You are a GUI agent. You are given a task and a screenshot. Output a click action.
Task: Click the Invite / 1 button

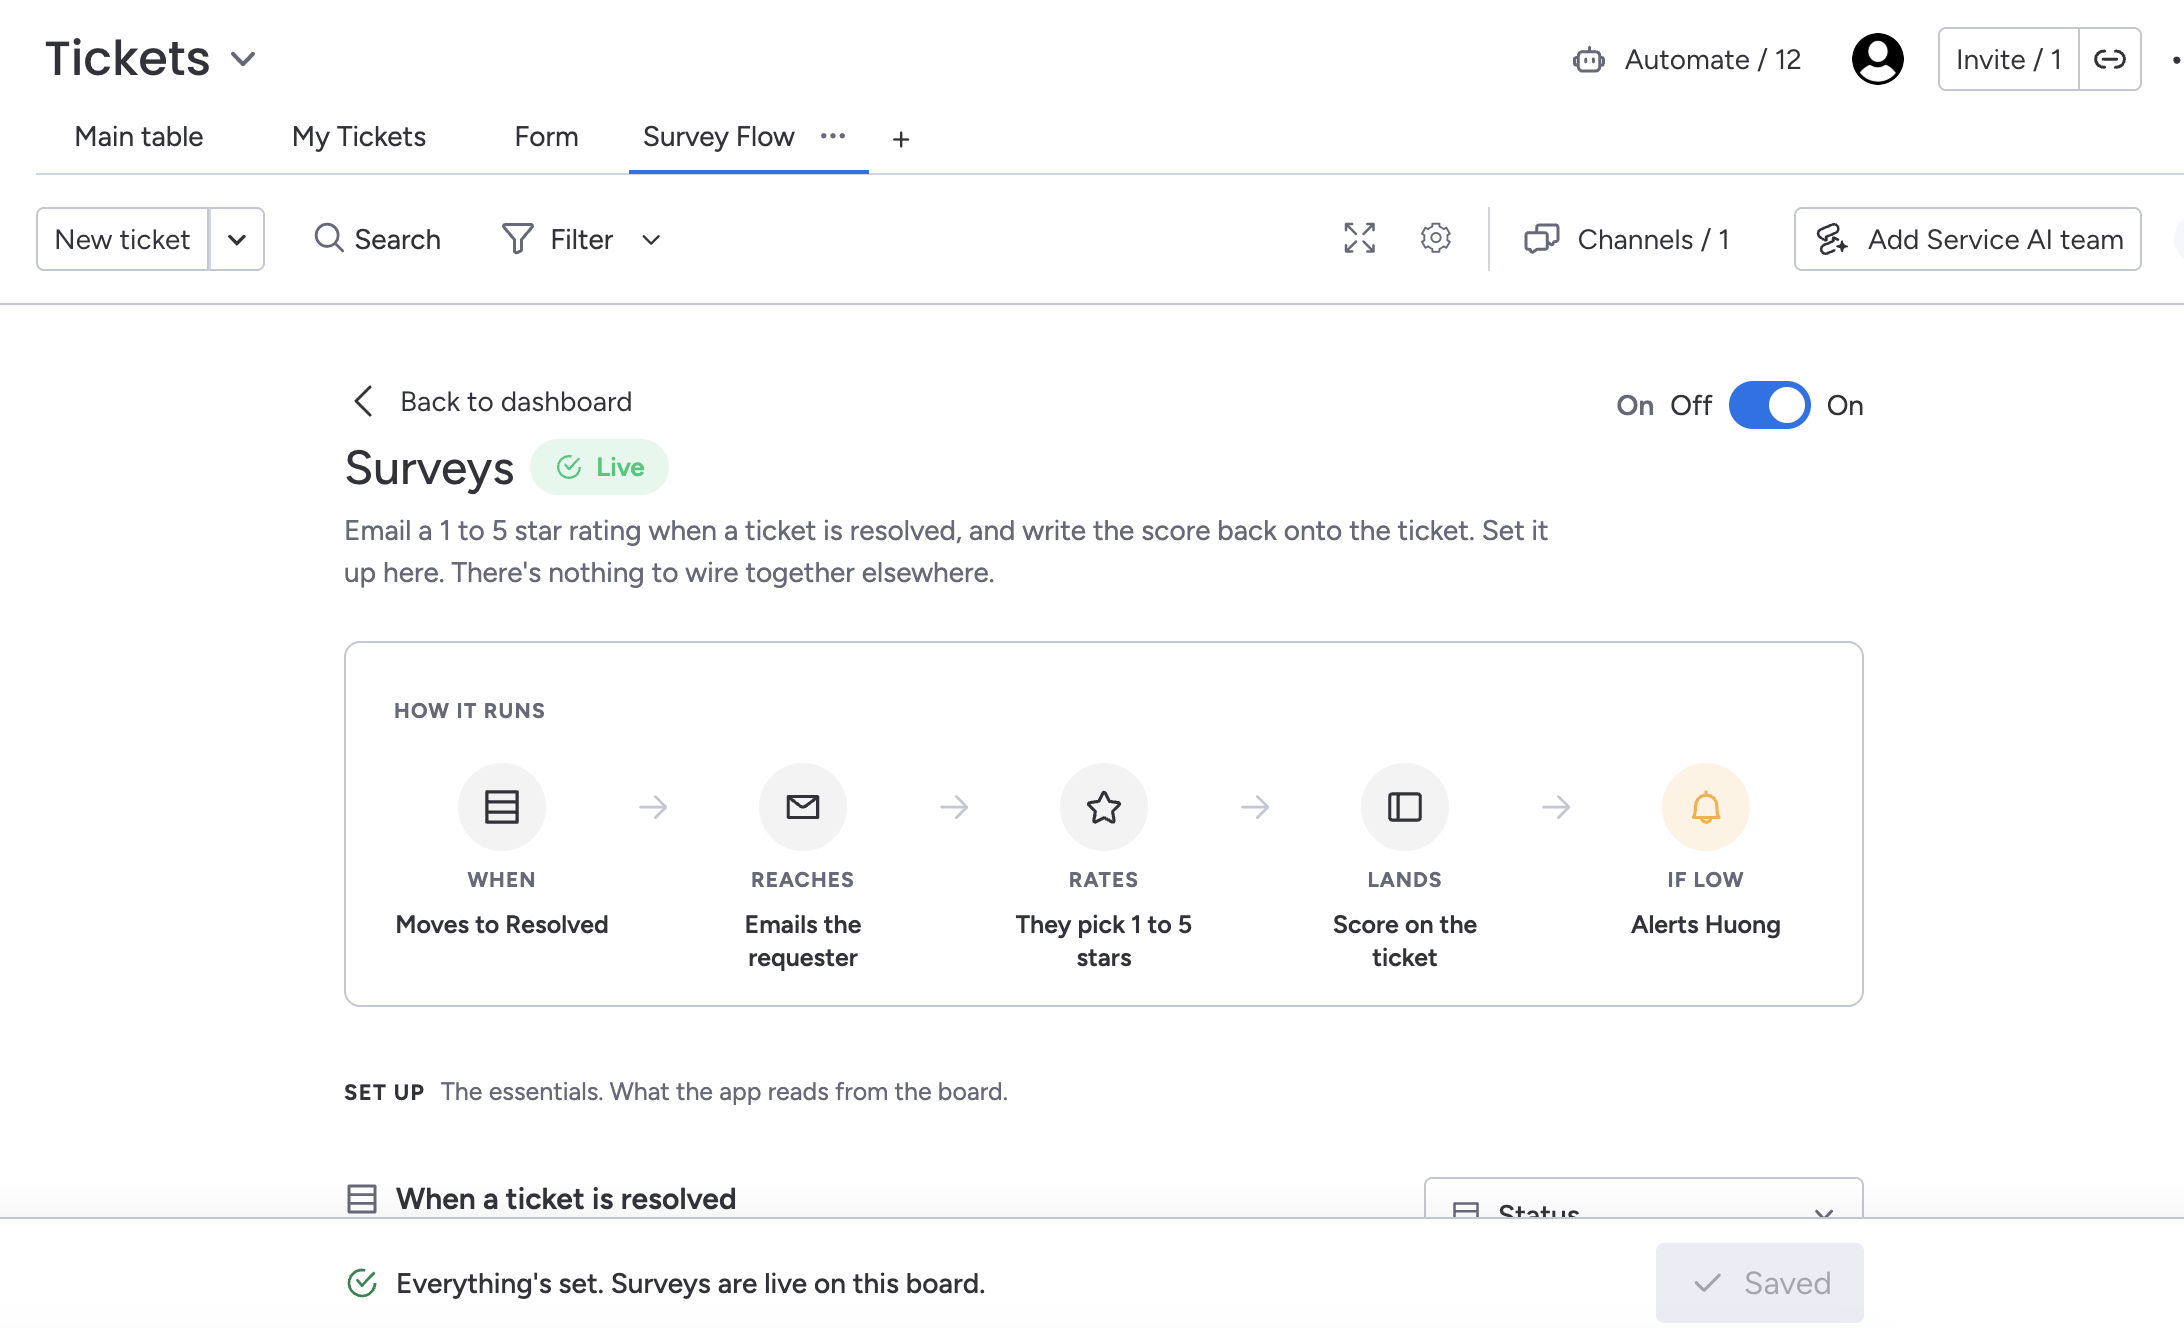click(x=2008, y=59)
